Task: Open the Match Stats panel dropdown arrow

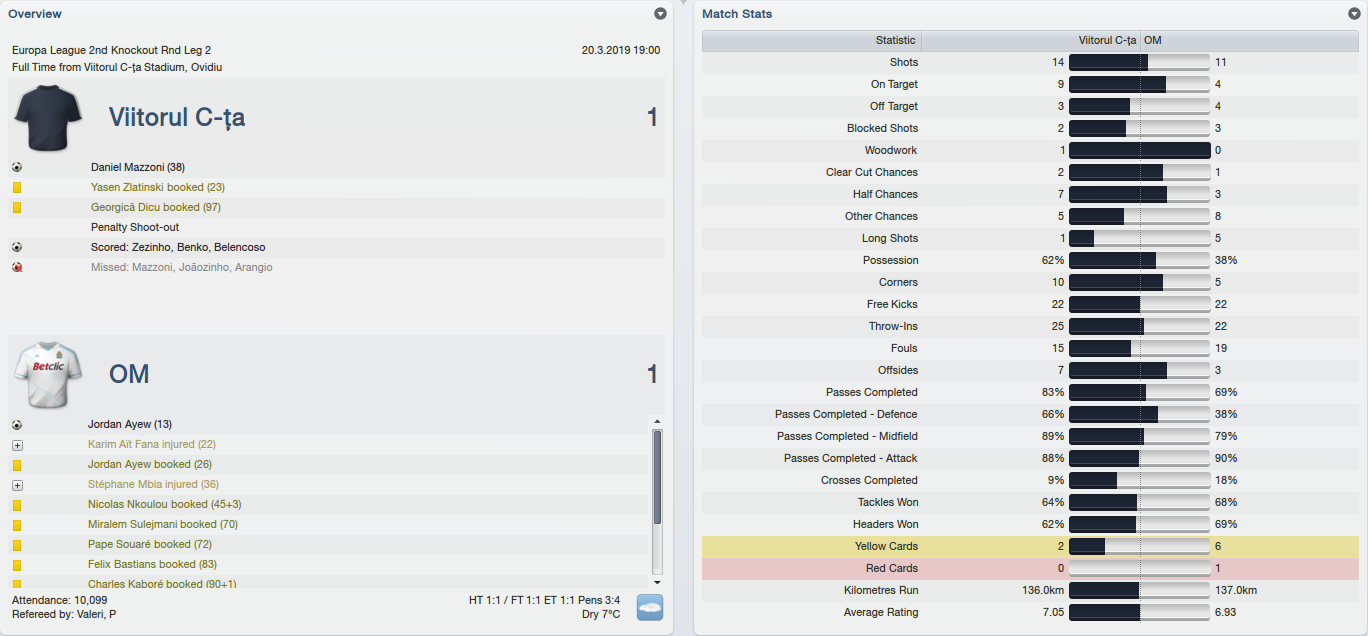Action: (x=1354, y=14)
